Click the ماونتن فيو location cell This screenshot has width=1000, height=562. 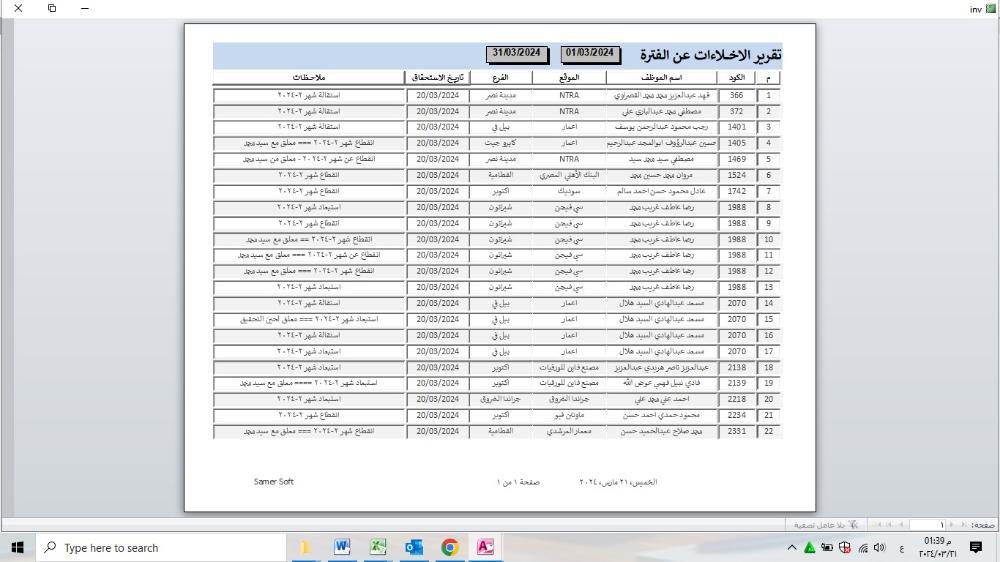tap(569, 415)
